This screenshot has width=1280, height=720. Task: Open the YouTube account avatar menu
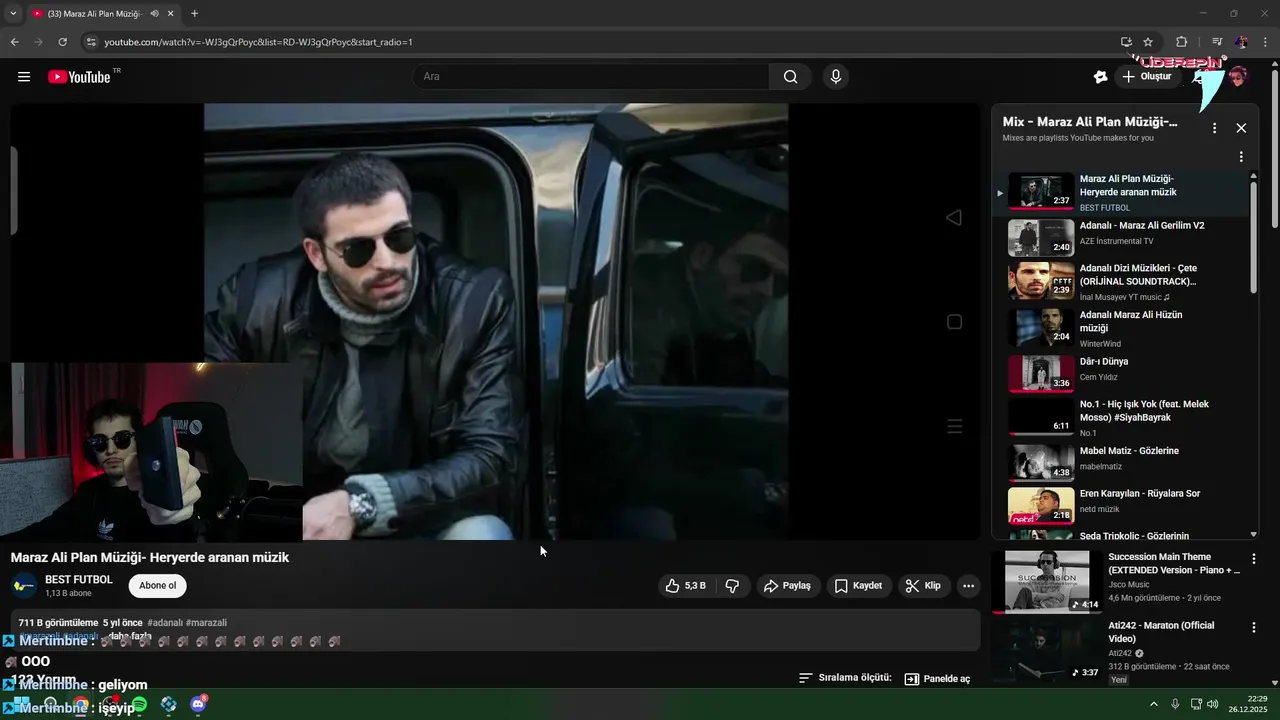1238,77
